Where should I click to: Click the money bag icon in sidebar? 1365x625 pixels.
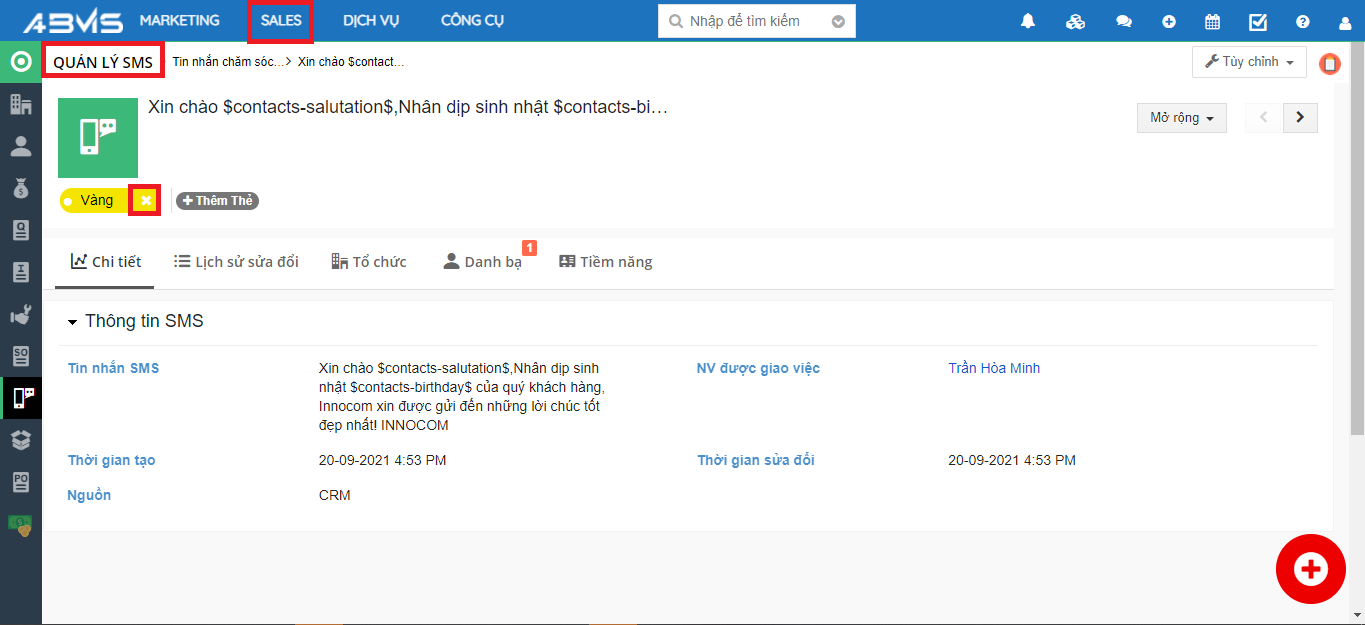tap(20, 187)
